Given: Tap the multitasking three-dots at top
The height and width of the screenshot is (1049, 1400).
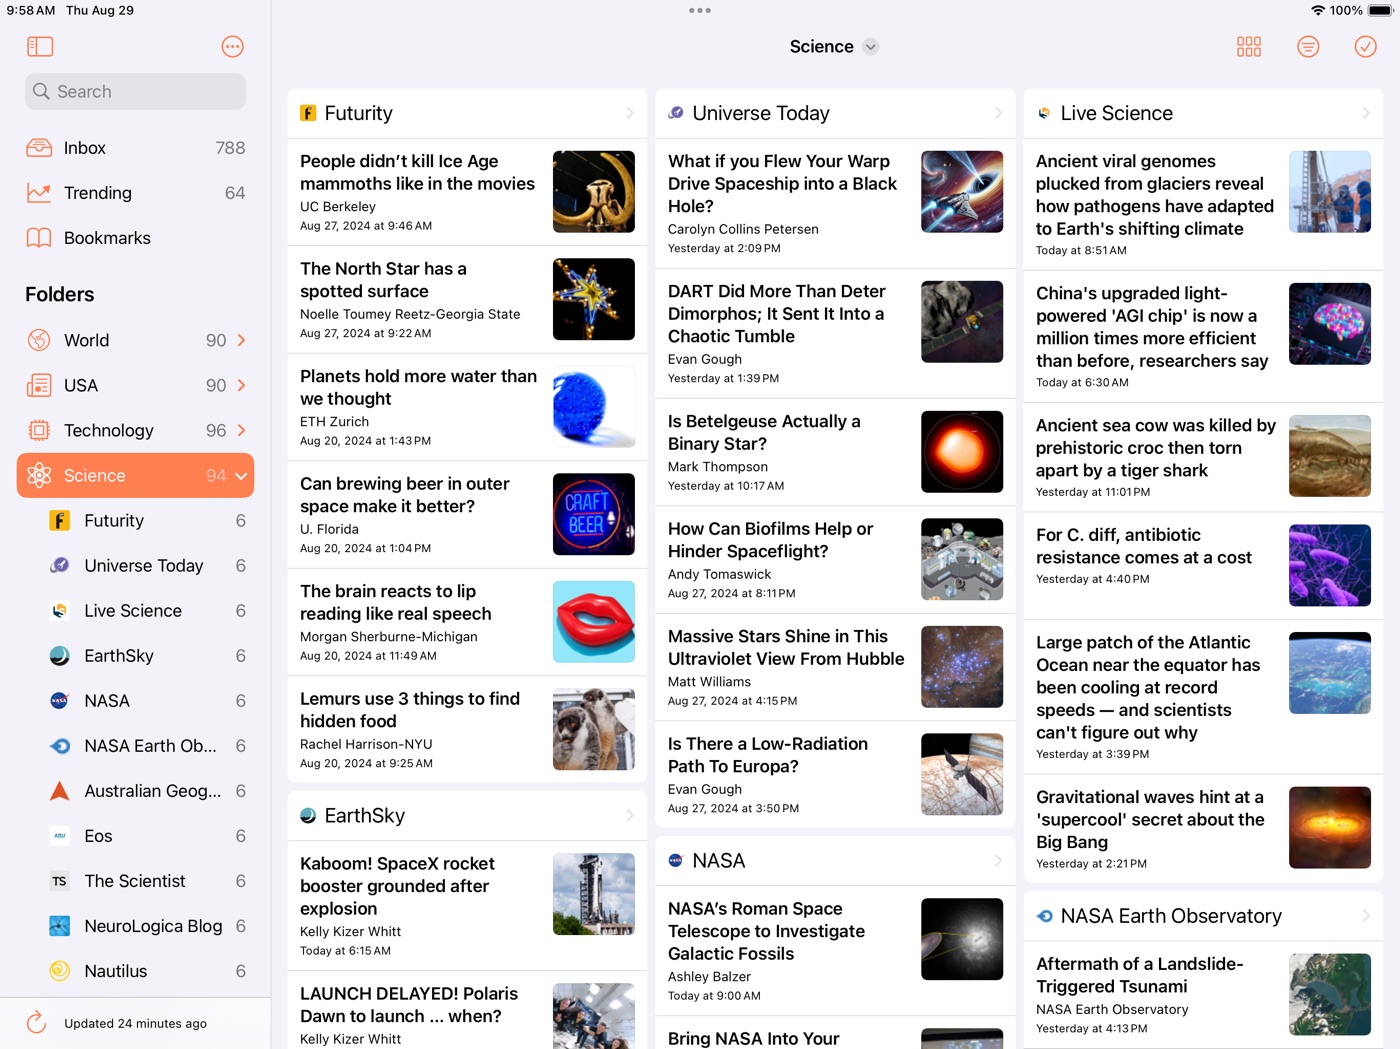Looking at the screenshot, I should point(700,10).
